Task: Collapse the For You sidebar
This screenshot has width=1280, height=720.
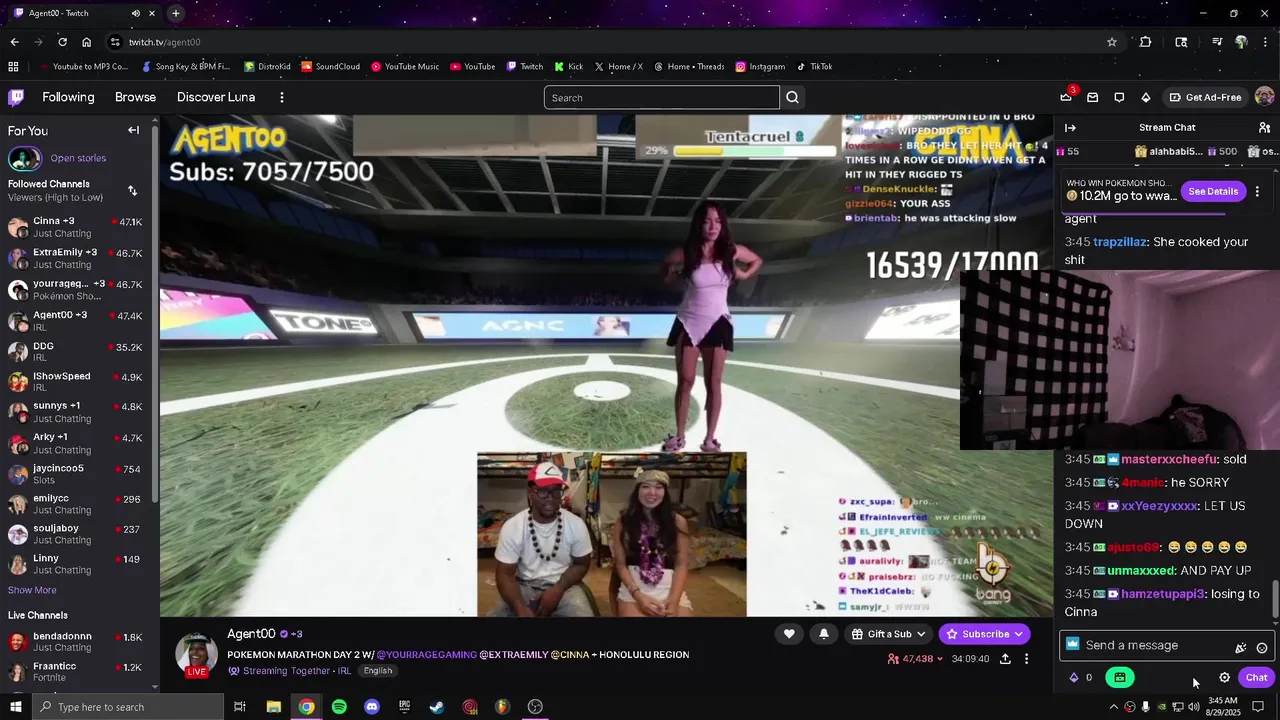Action: (133, 130)
